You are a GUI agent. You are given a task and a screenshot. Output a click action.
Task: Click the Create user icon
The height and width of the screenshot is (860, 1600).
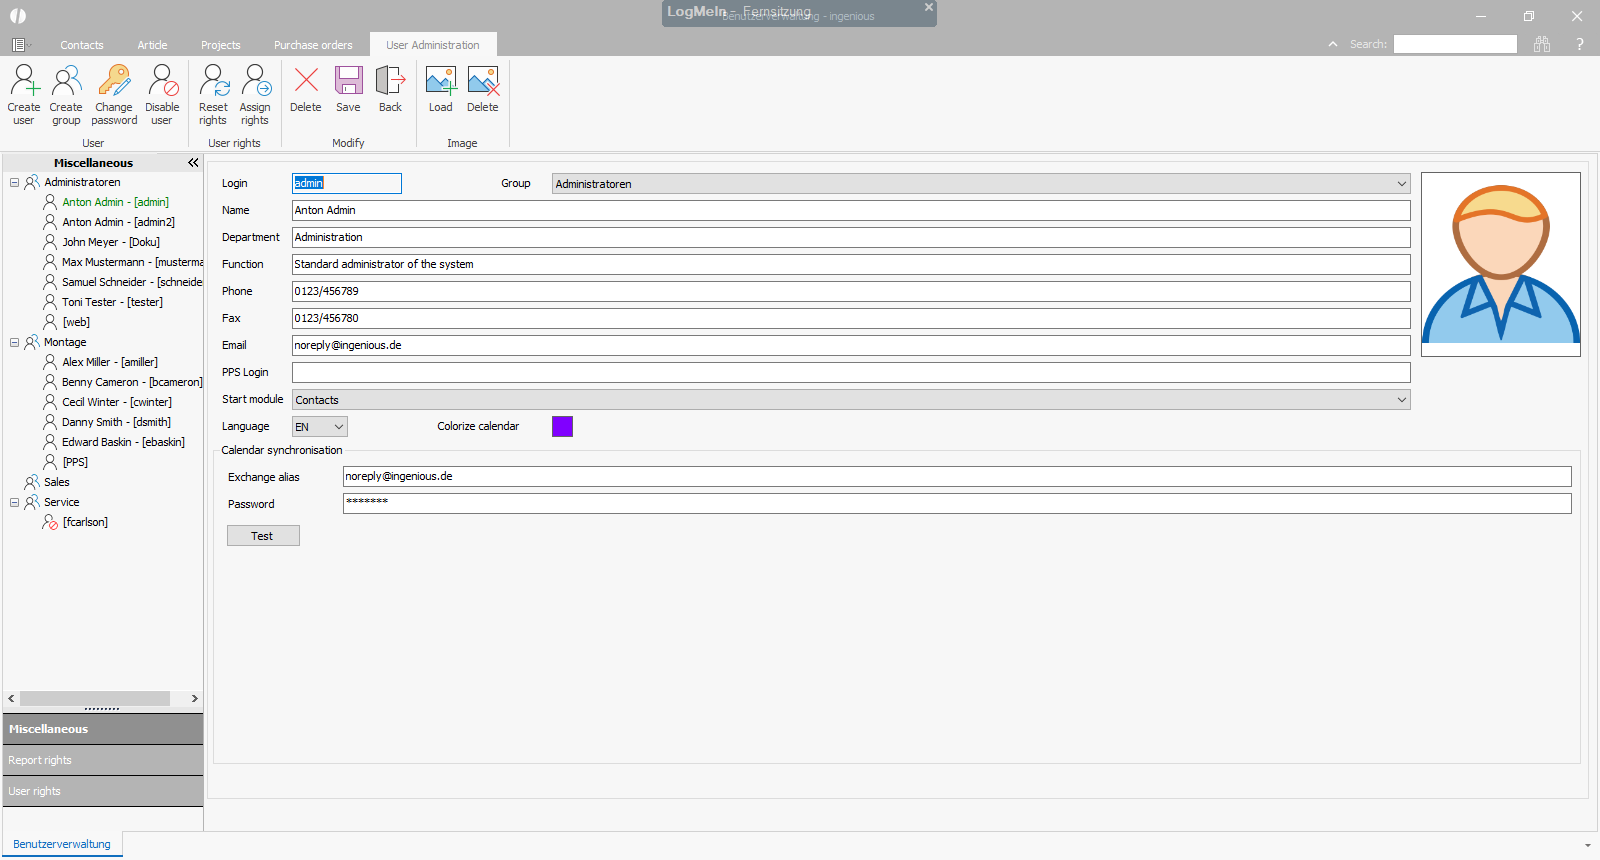24,82
